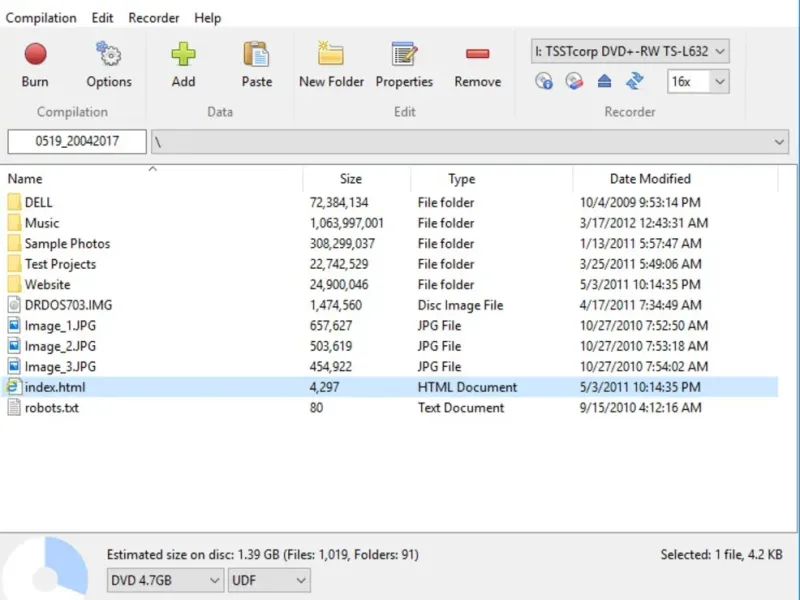Screen dimensions: 800x600
Task: Click date 10/4/2009 9:53:14 PM
Action: pos(640,203)
